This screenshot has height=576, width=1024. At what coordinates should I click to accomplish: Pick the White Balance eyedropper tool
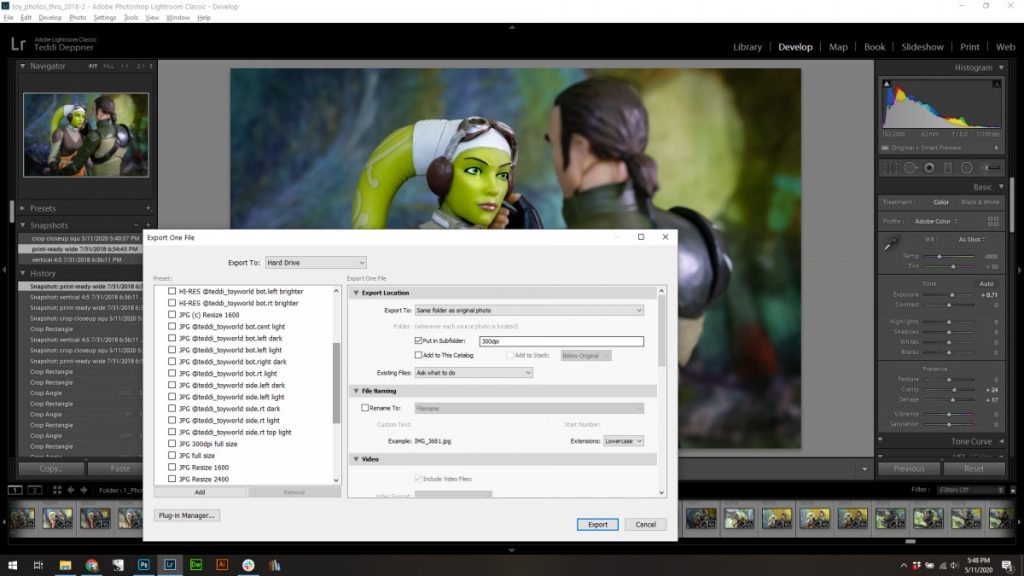[x=891, y=244]
